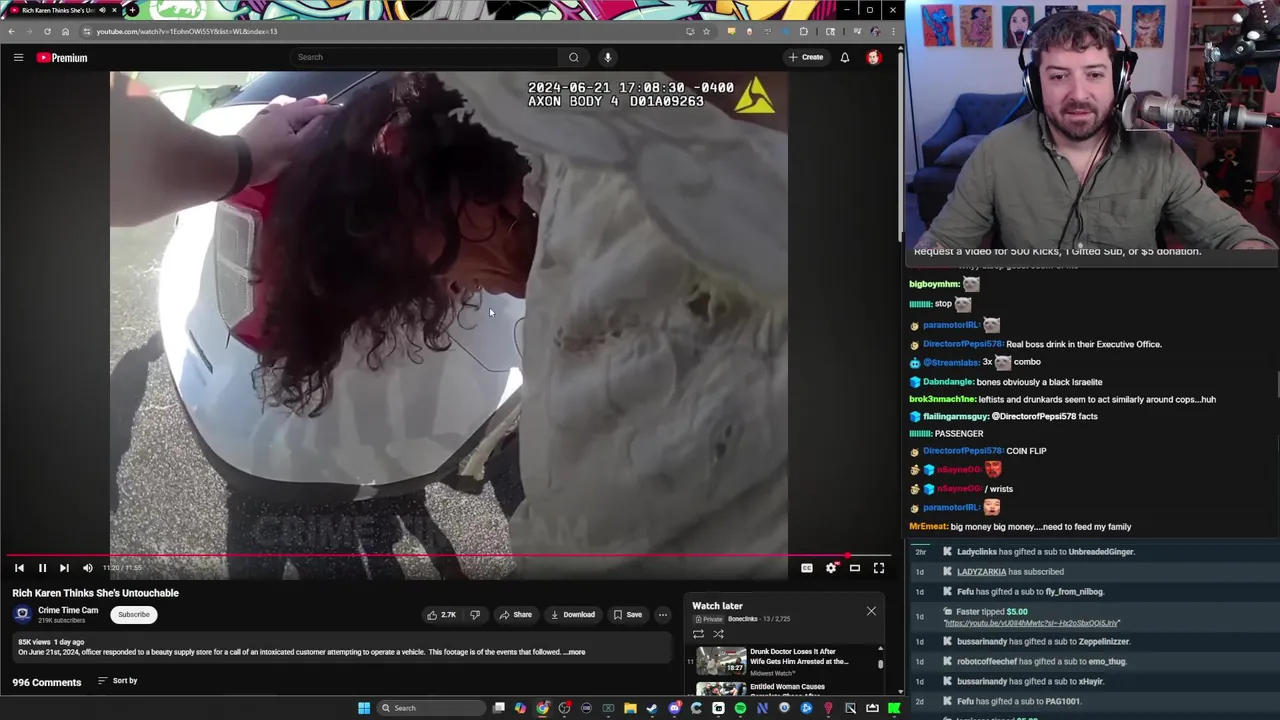Viewport: 1280px width, 720px height.
Task: Open the comments Sort by menu
Action: [118, 681]
